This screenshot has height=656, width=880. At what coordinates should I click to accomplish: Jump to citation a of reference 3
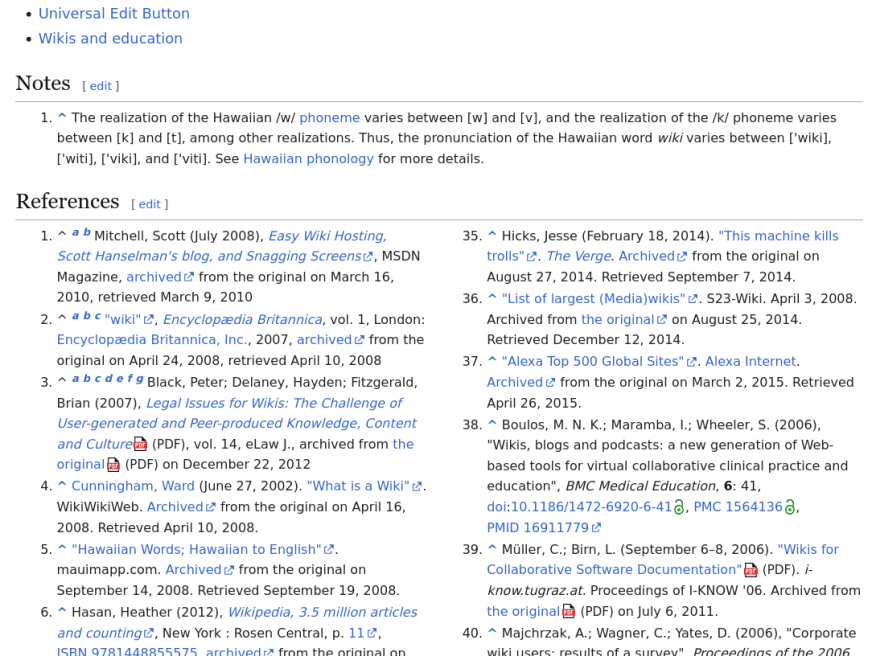click(x=75, y=379)
